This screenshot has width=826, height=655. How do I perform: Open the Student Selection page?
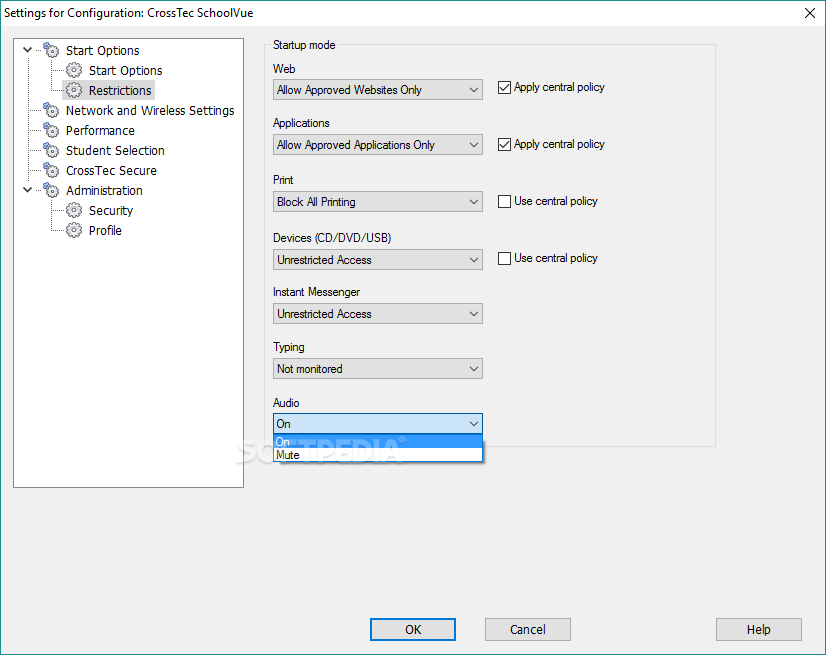pyautogui.click(x=115, y=151)
